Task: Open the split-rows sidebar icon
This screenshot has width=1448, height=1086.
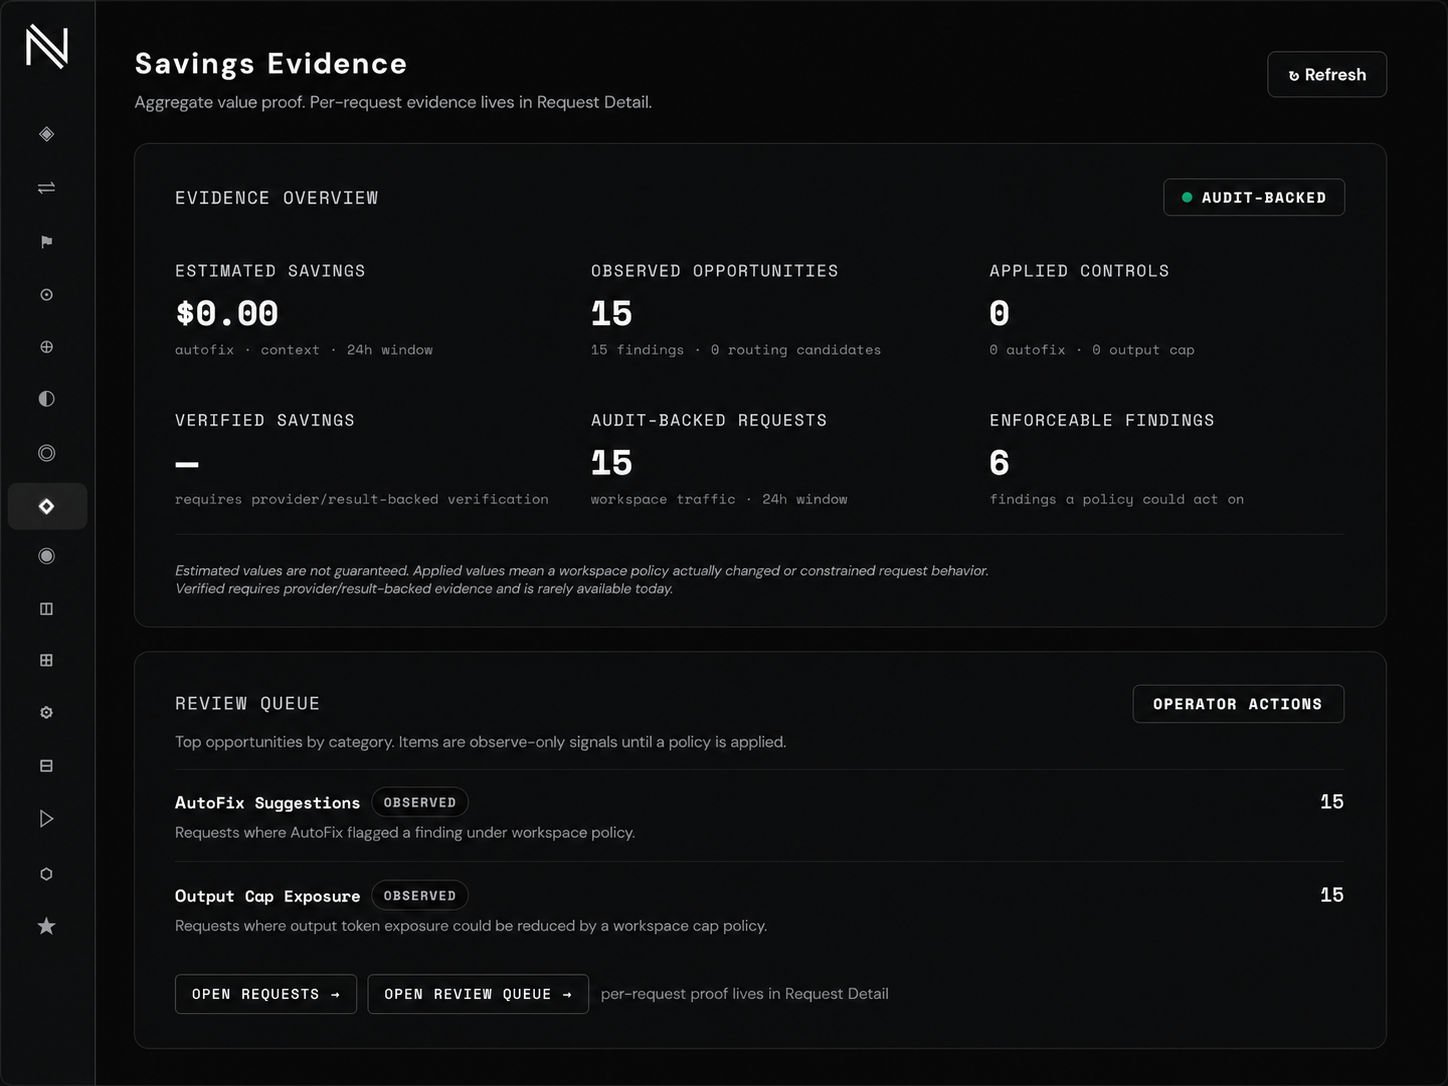Action: click(x=46, y=766)
